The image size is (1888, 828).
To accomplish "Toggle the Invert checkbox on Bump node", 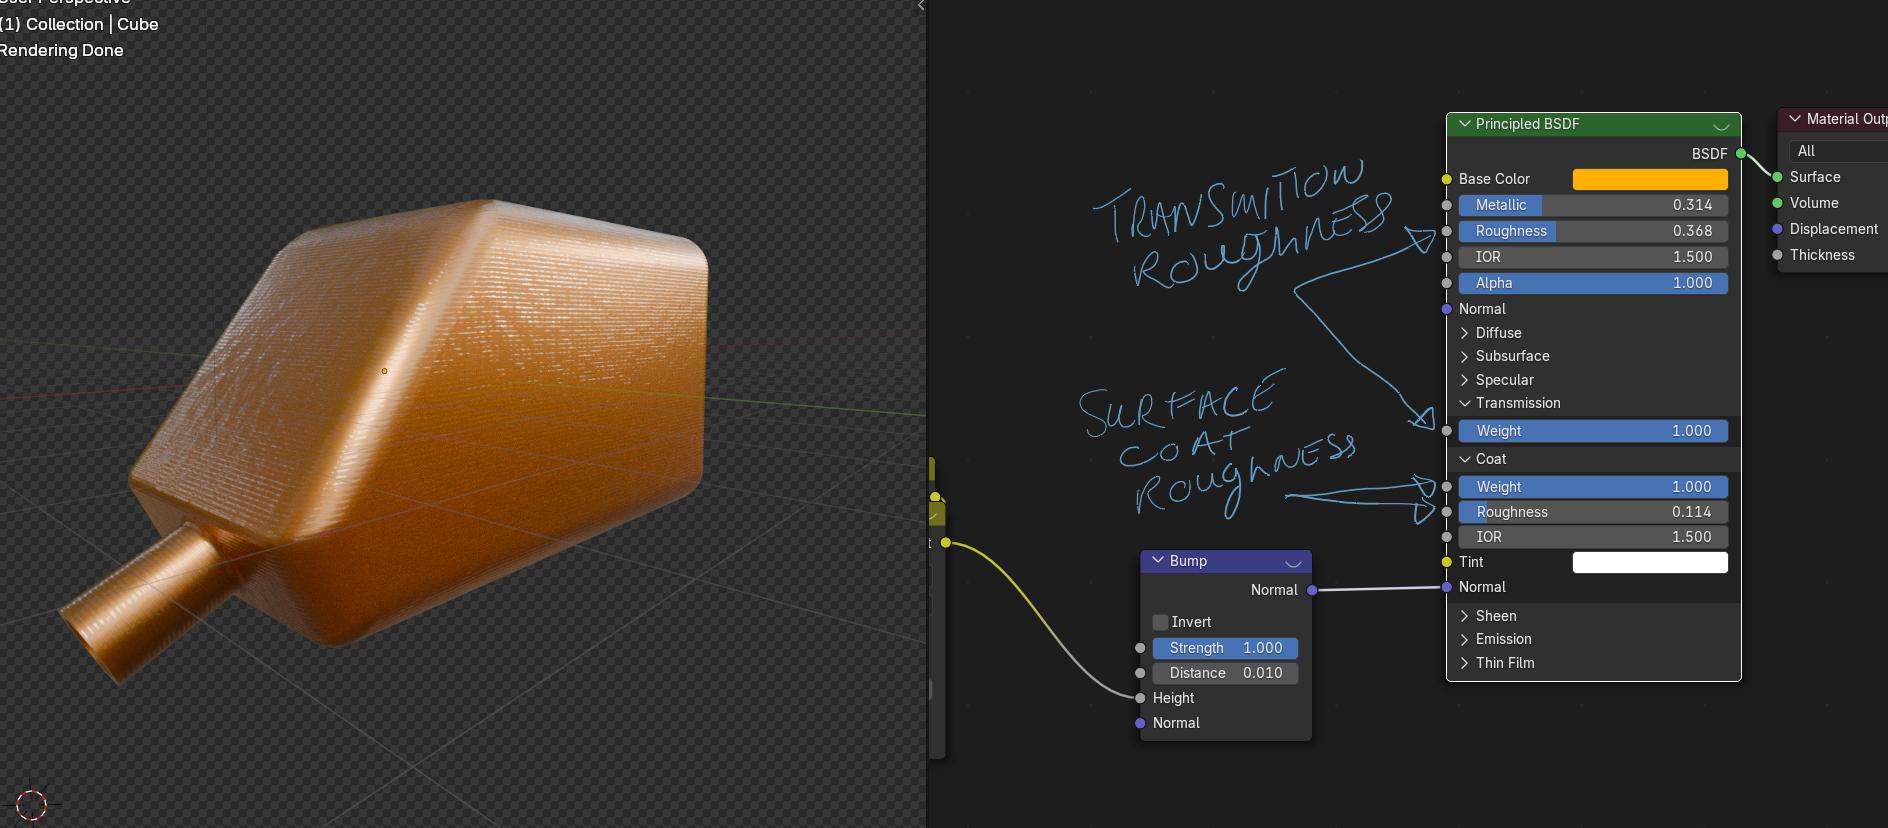I will (x=1160, y=622).
